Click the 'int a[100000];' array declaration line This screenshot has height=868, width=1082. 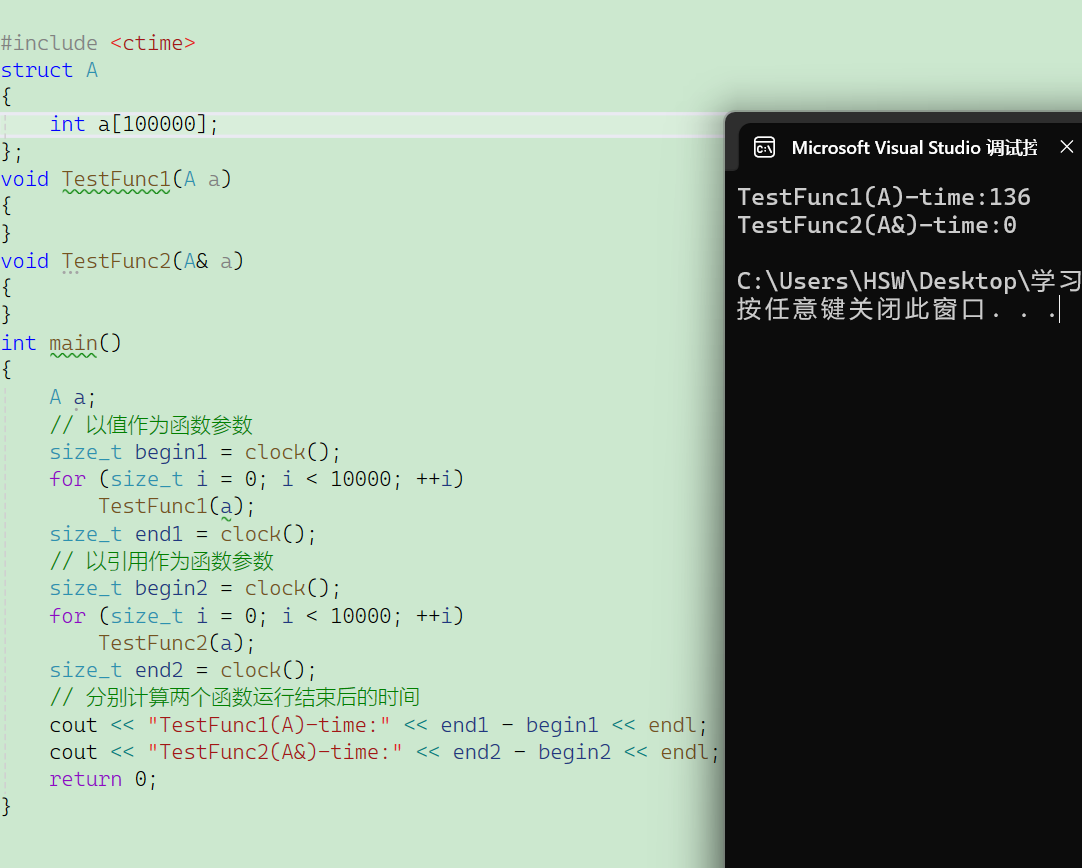[x=134, y=124]
